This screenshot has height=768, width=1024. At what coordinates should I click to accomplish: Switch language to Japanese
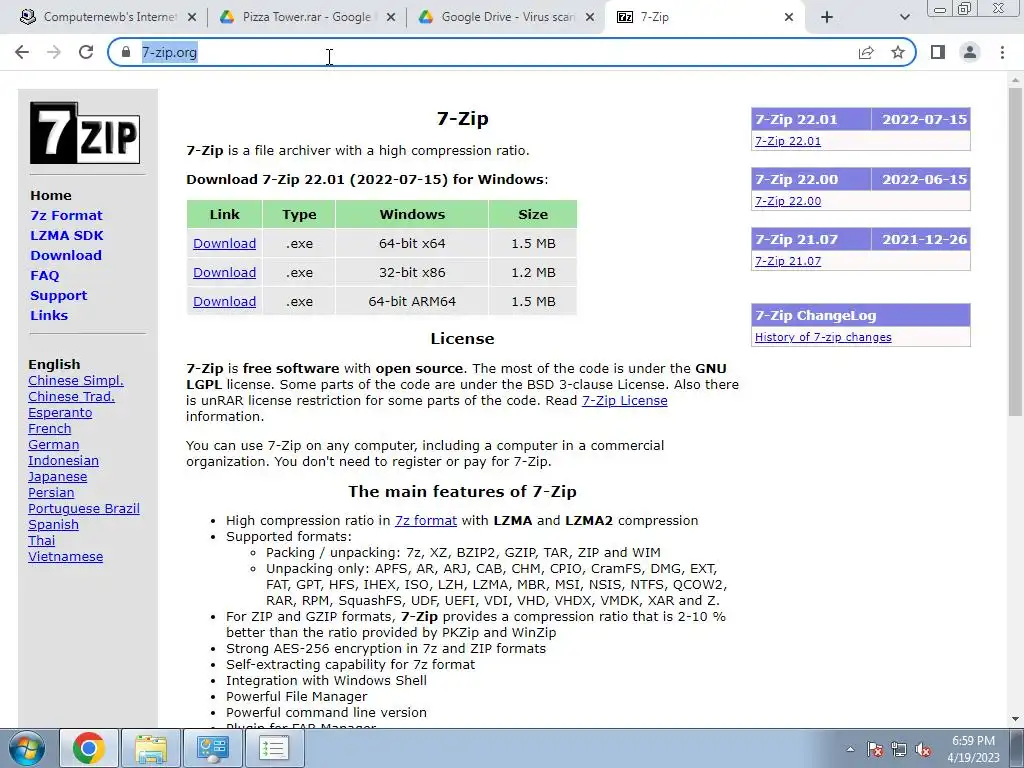57,477
